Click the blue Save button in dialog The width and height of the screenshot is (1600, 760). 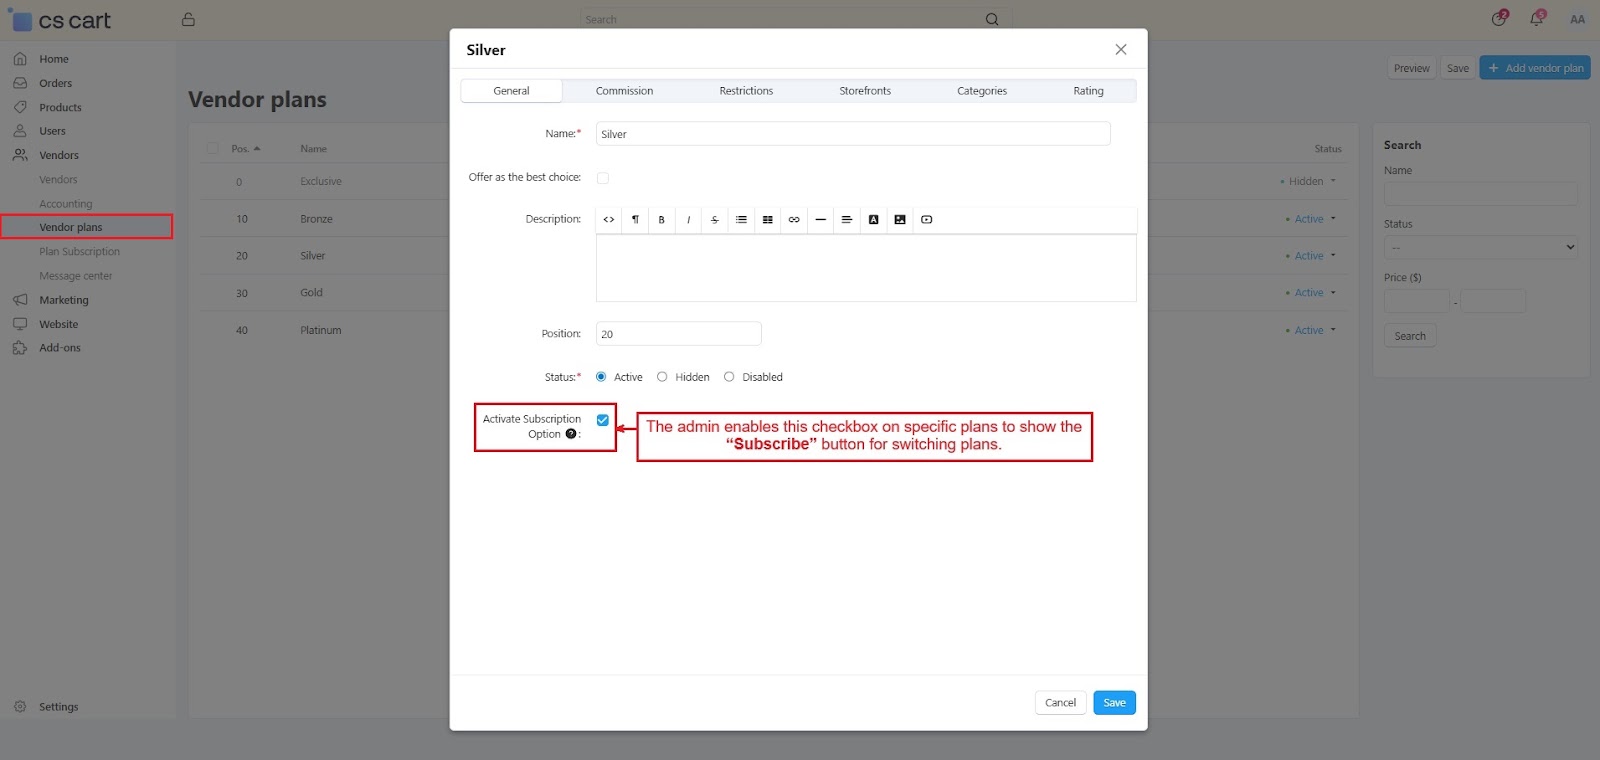tap(1114, 703)
